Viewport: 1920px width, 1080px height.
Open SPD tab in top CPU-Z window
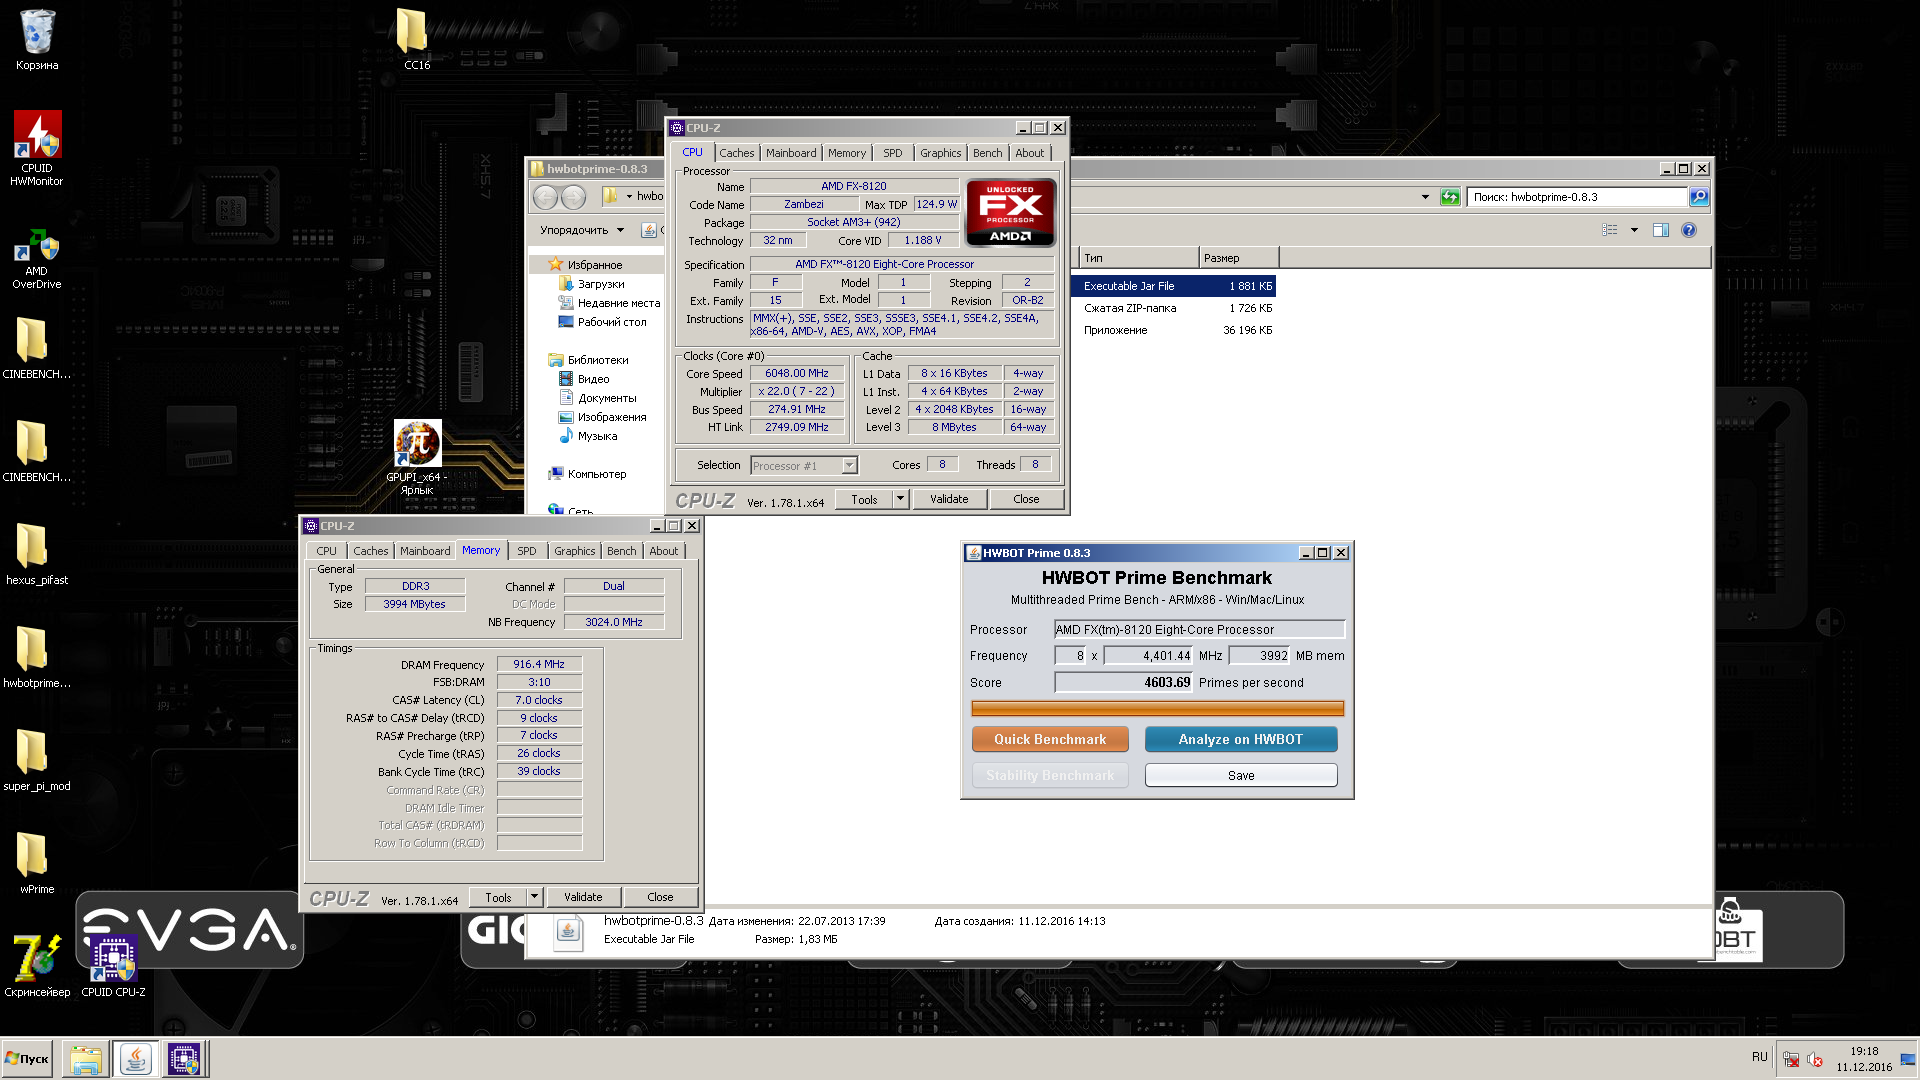point(892,153)
